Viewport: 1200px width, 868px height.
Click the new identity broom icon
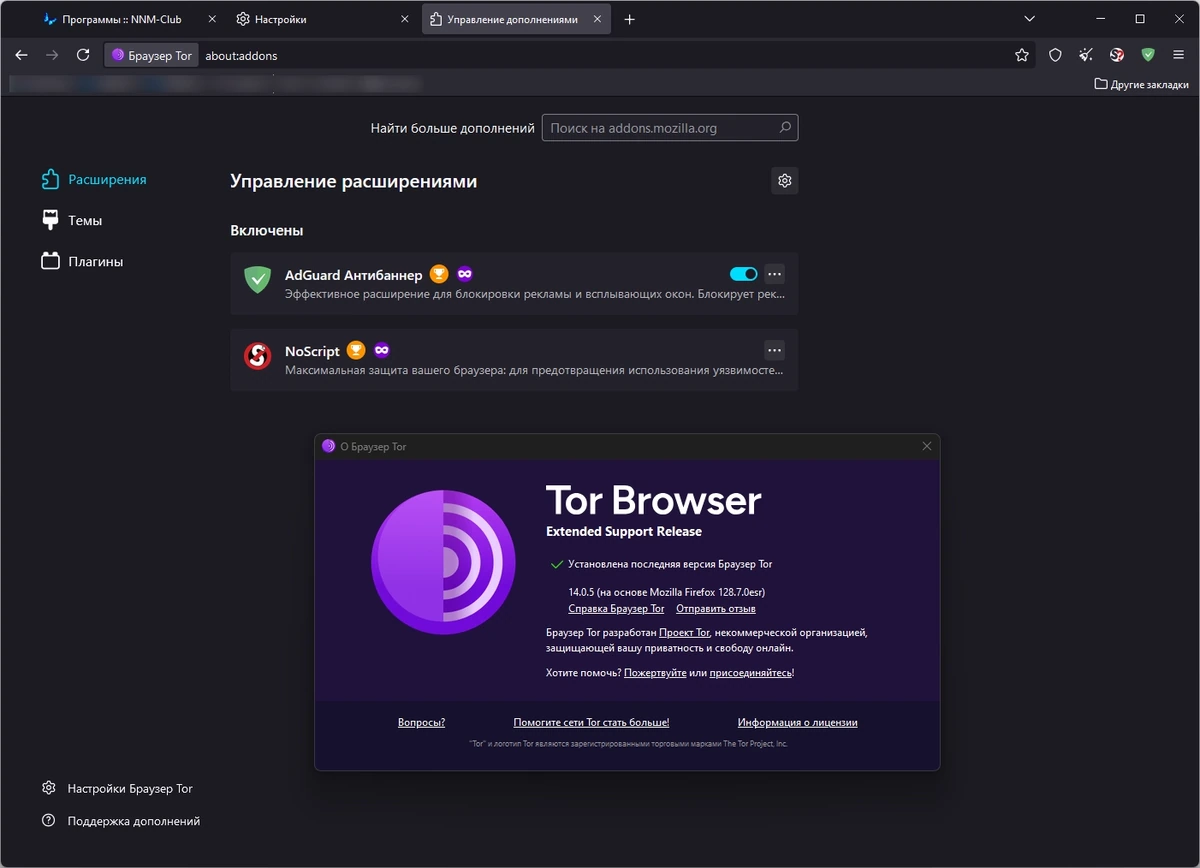tap(1086, 55)
